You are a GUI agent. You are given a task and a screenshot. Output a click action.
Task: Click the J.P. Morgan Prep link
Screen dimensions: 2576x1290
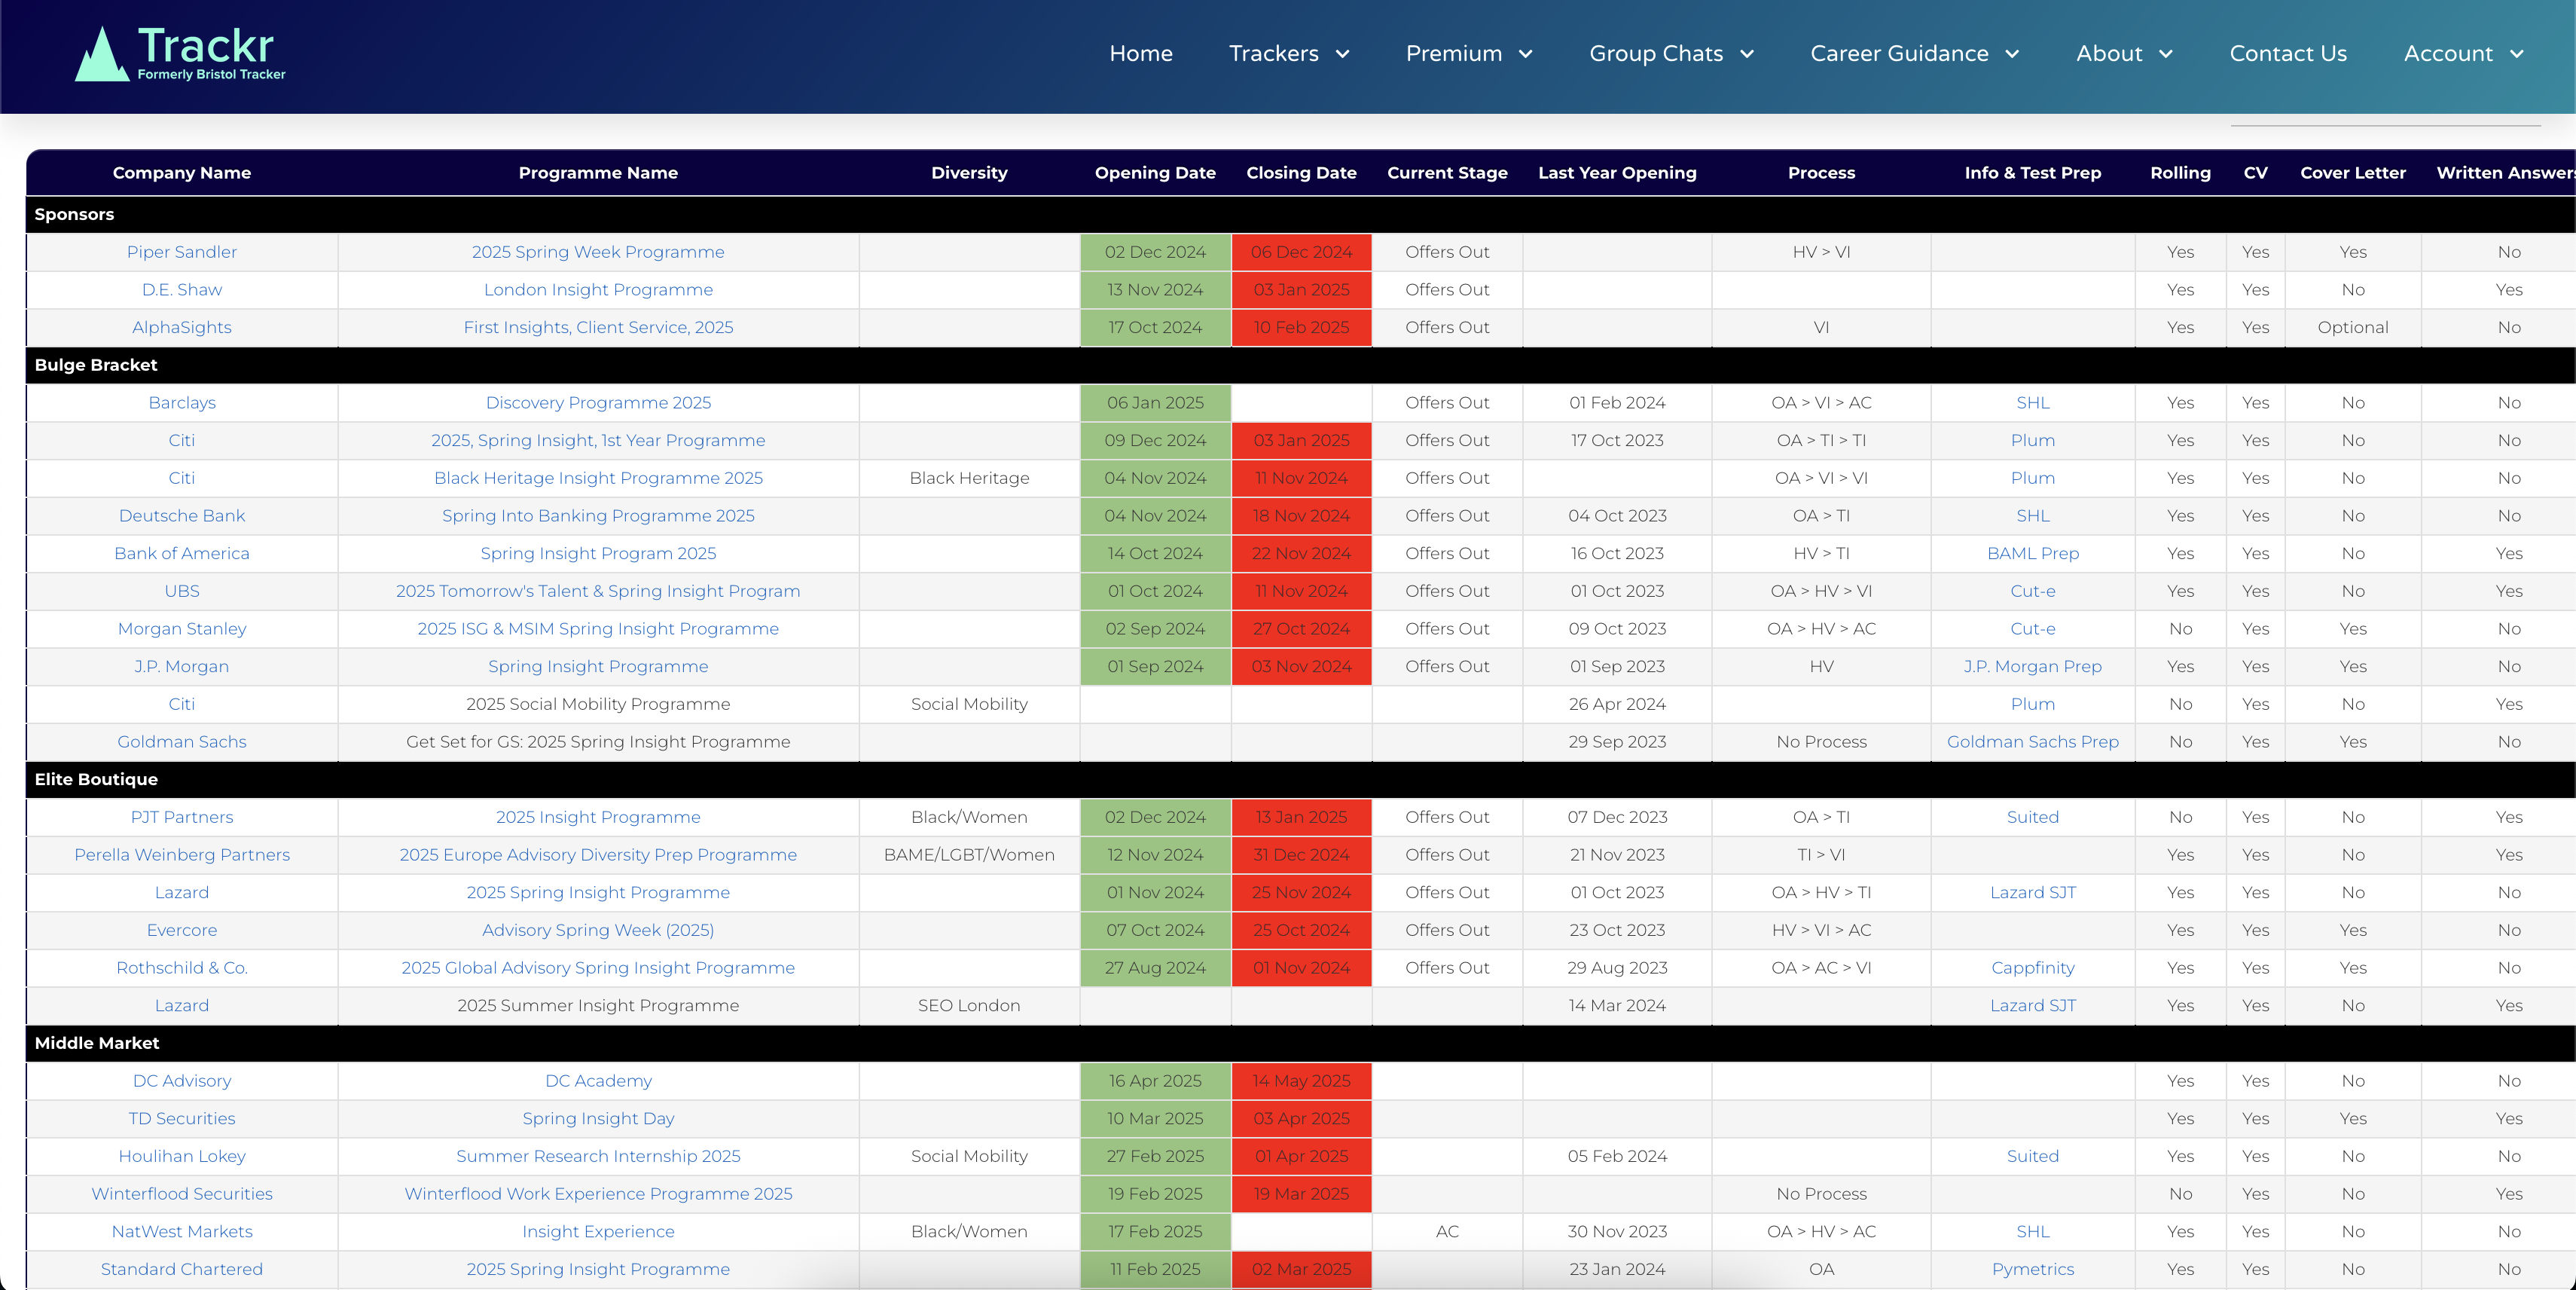pos(2032,667)
